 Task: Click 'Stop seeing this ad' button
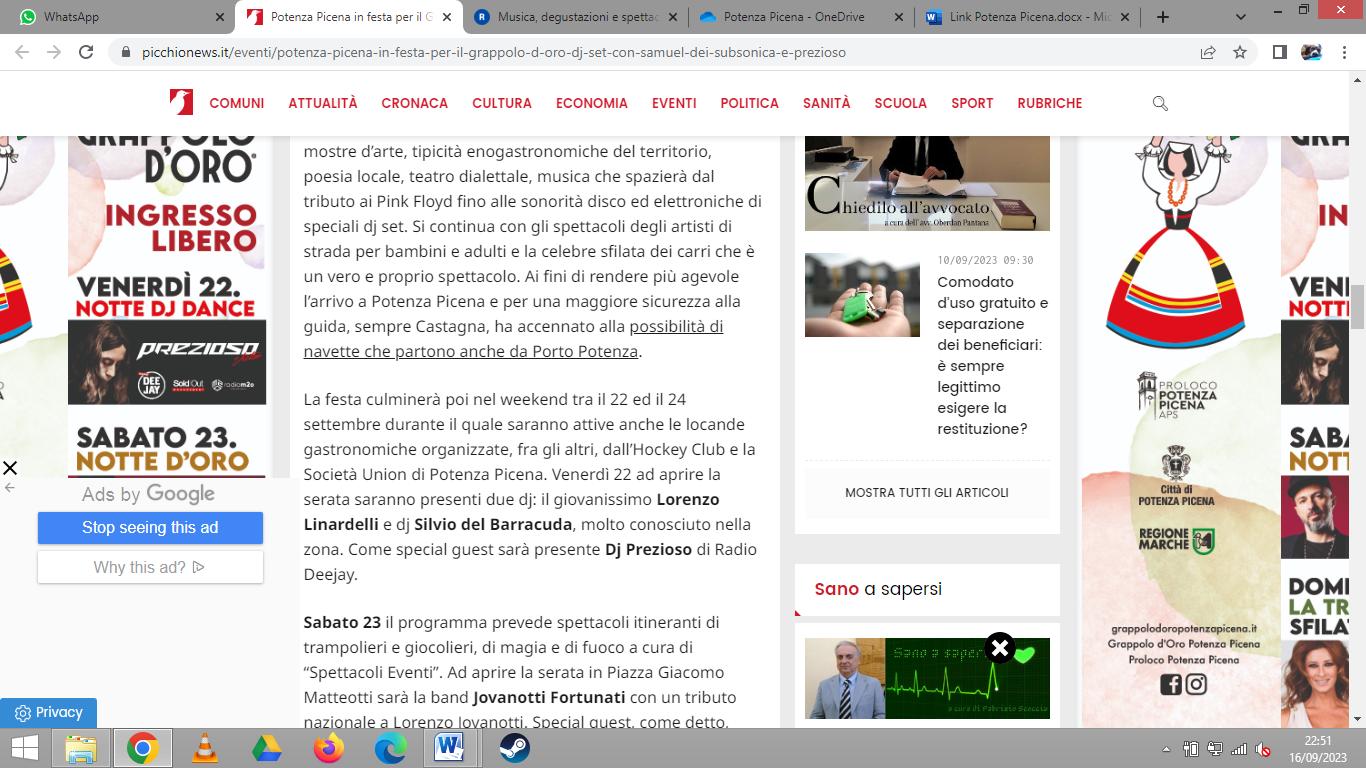[x=150, y=527]
